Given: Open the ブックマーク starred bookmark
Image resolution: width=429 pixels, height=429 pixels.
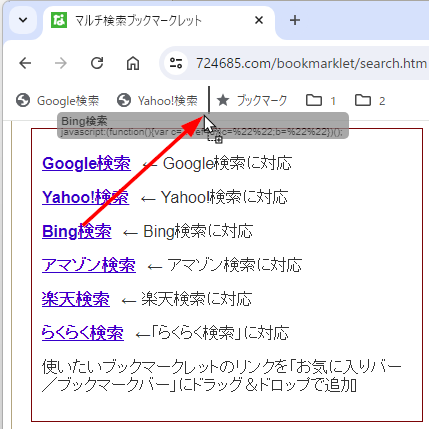Looking at the screenshot, I should (252, 100).
